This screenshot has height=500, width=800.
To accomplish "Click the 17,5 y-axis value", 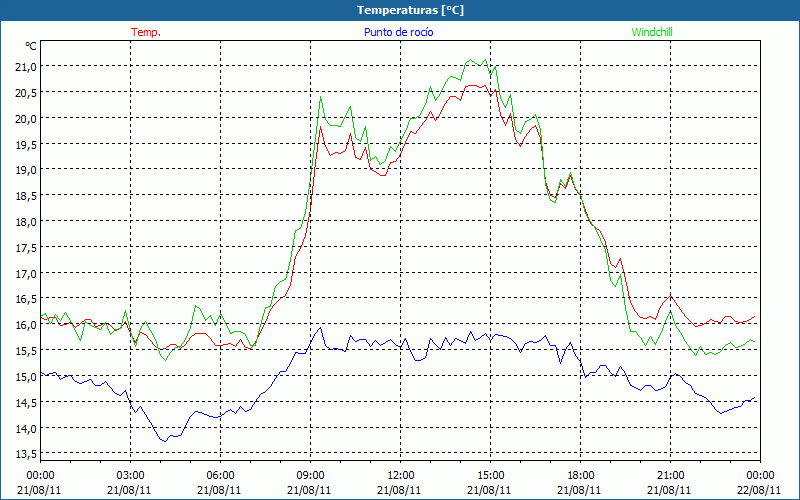I will (x=26, y=248).
